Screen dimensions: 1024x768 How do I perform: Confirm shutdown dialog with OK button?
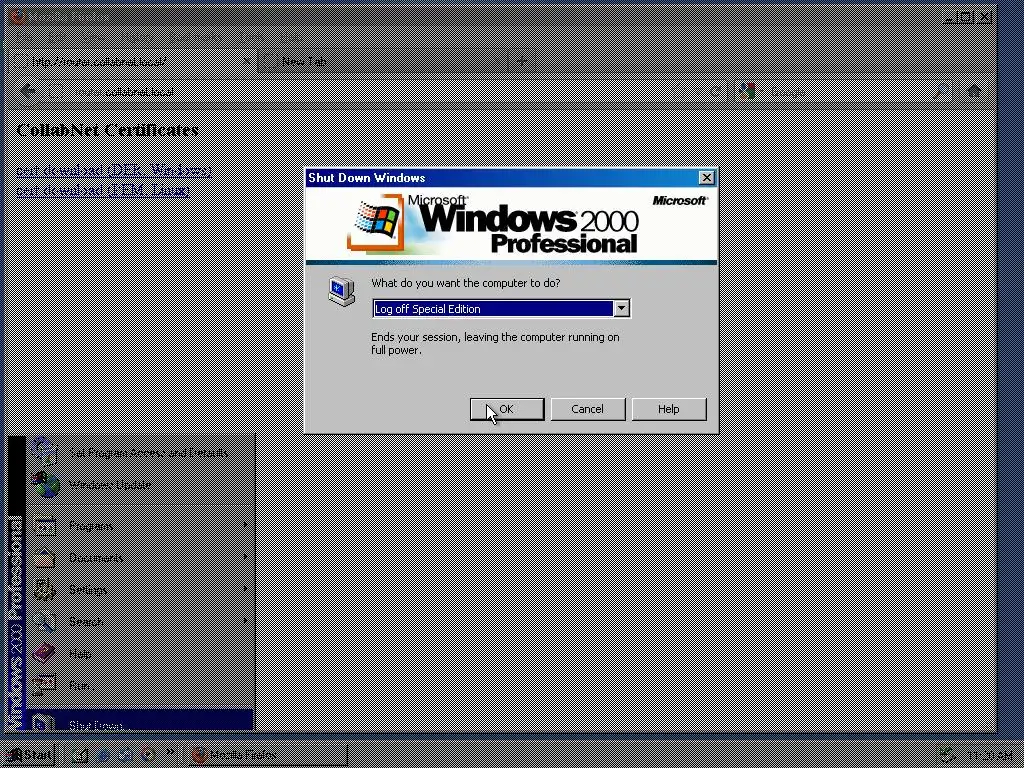click(507, 409)
